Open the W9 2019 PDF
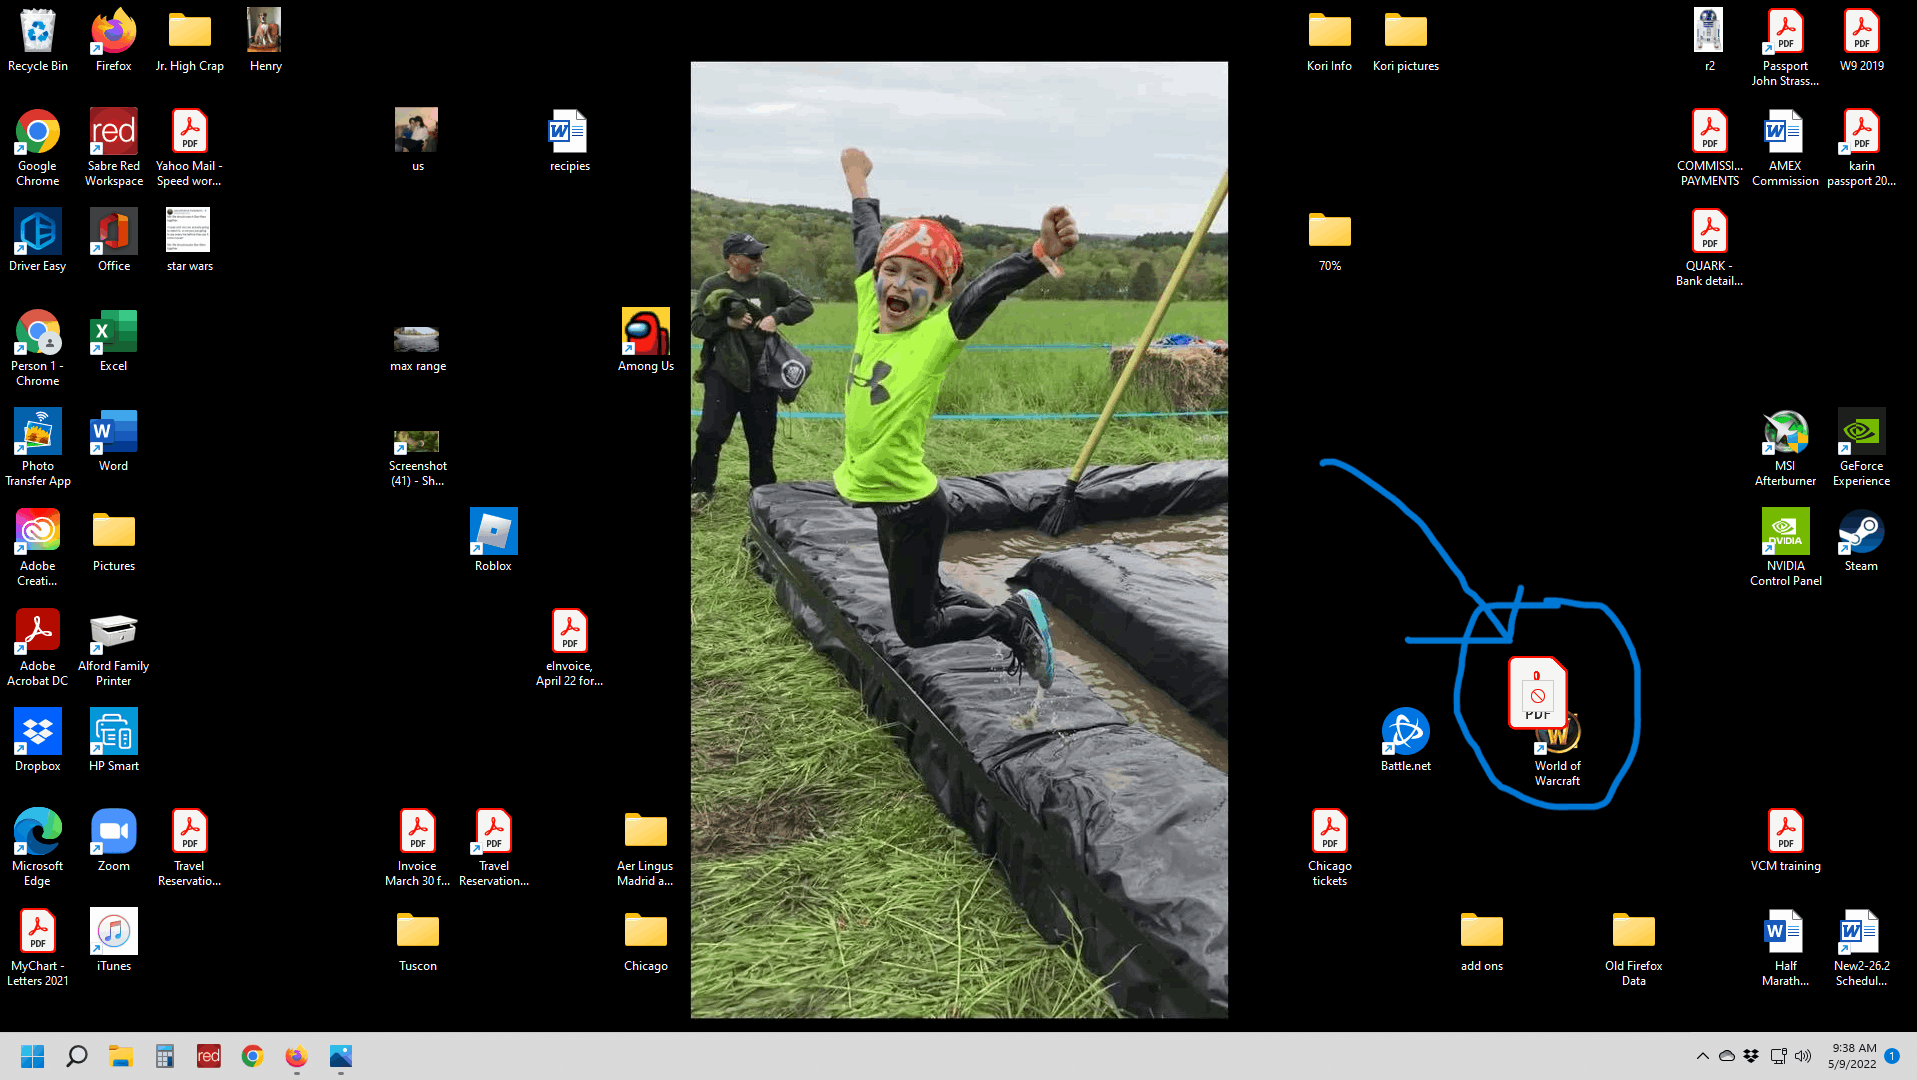The width and height of the screenshot is (1917, 1080). tap(1861, 40)
